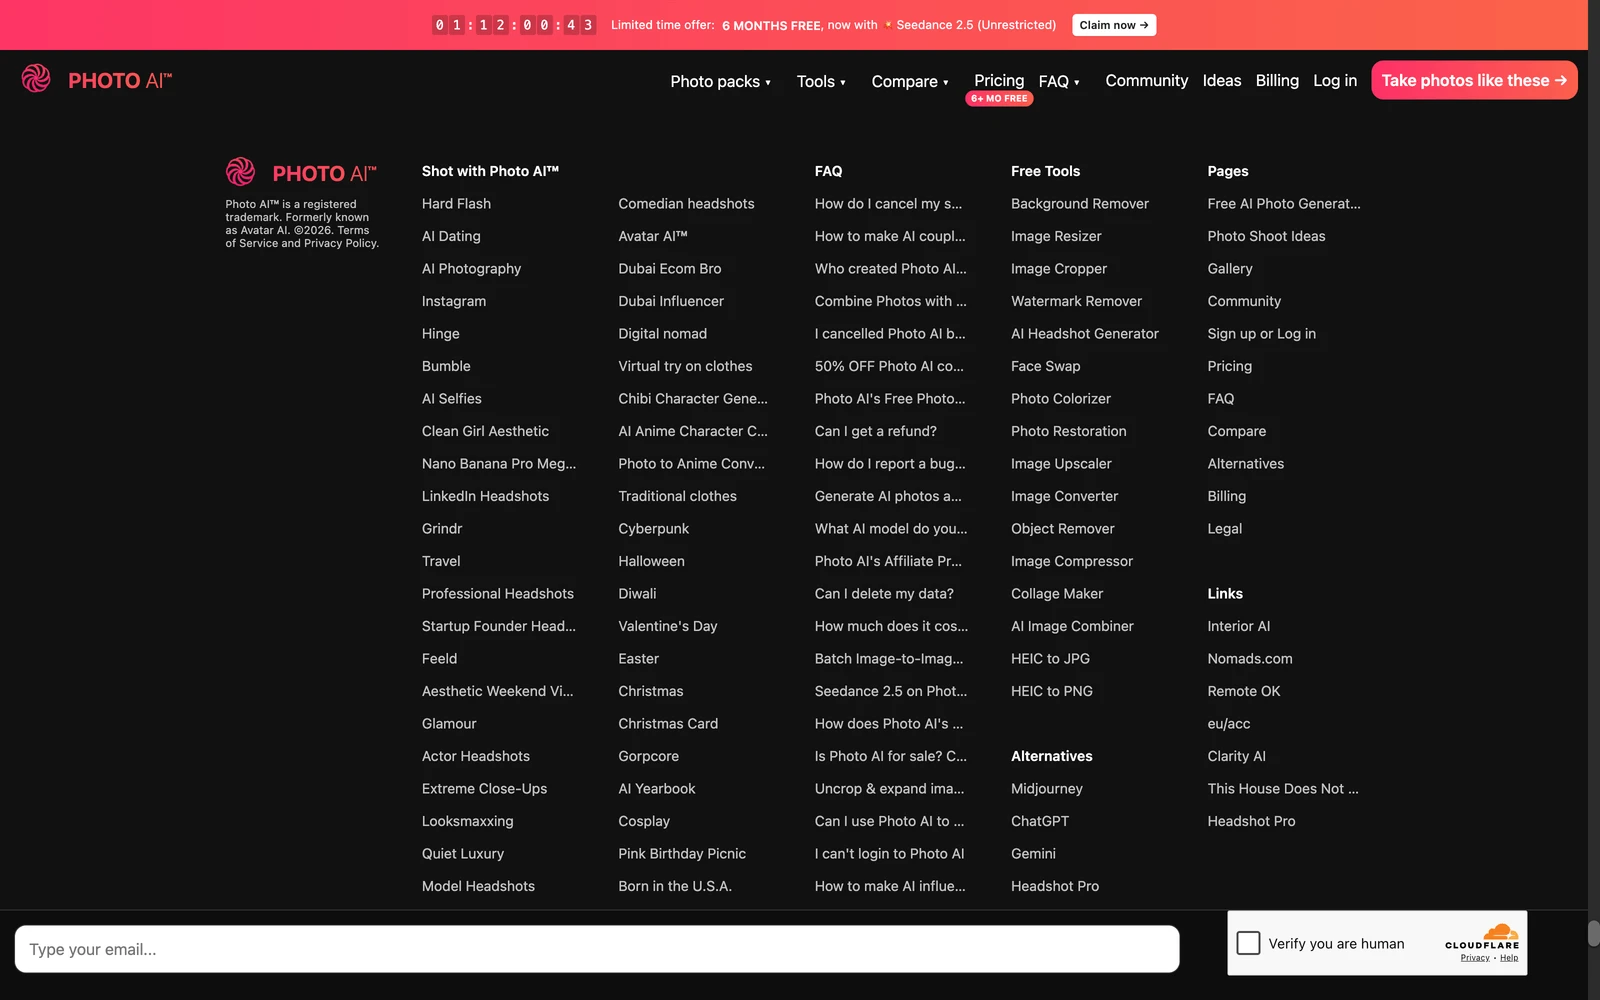Viewport: 1600px width, 1000px height.
Task: Open ChatGPT alternative link
Action: click(1039, 821)
